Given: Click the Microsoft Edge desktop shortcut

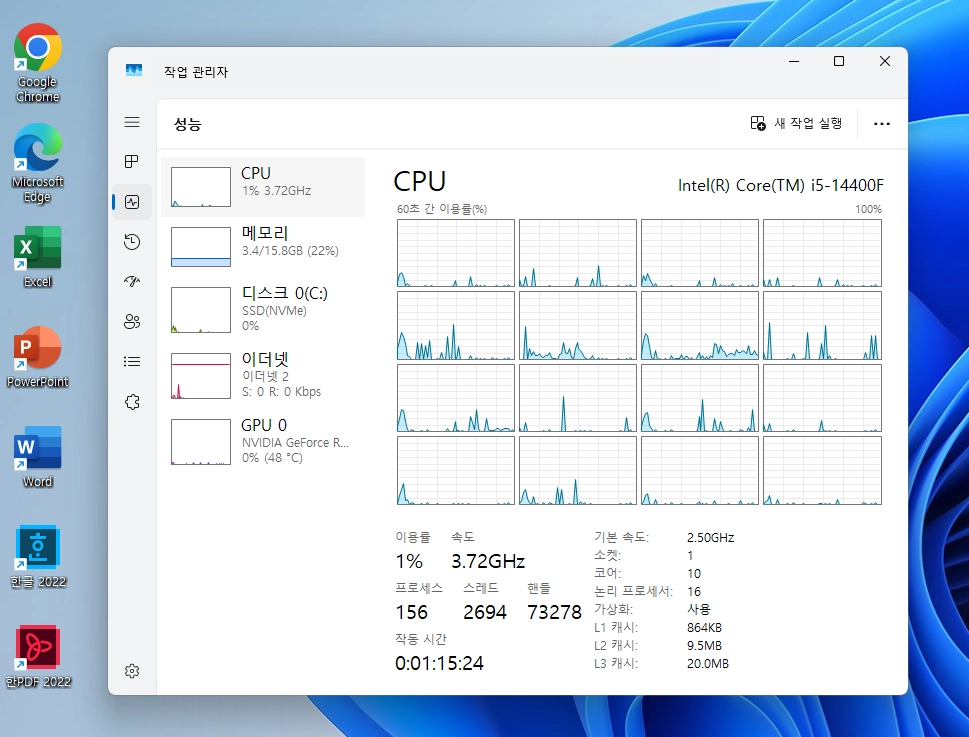Looking at the screenshot, I should (38, 164).
